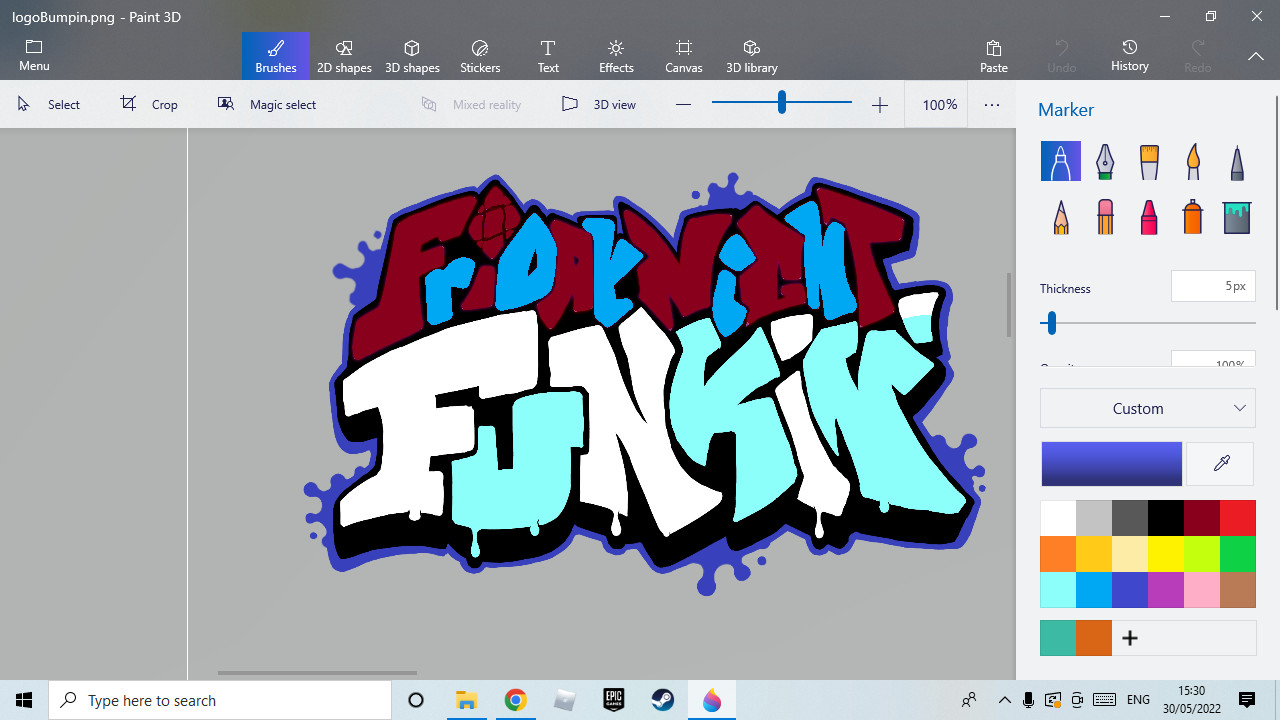Open the 3D library

(752, 56)
